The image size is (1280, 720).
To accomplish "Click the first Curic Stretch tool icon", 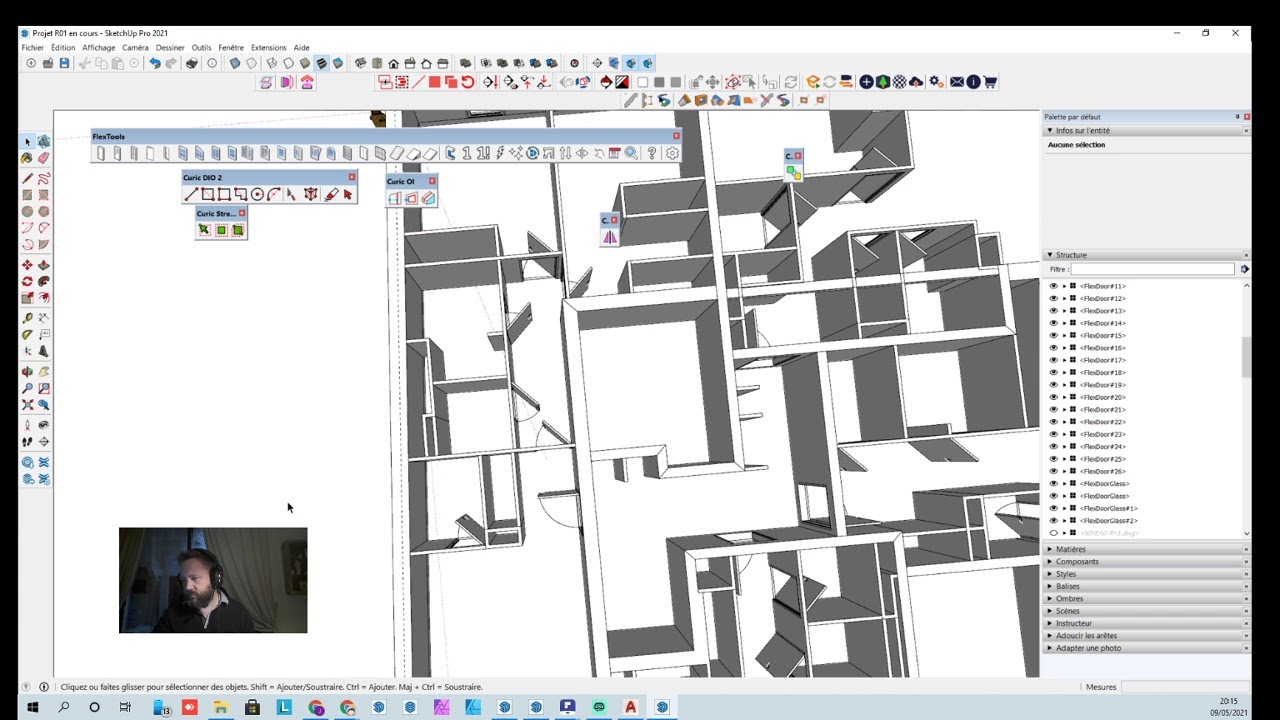I will 204,230.
